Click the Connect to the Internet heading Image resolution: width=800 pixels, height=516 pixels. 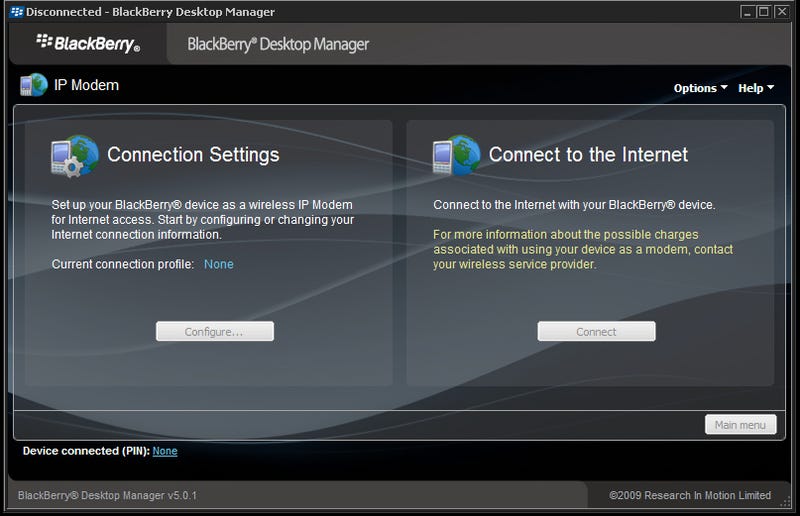point(588,155)
